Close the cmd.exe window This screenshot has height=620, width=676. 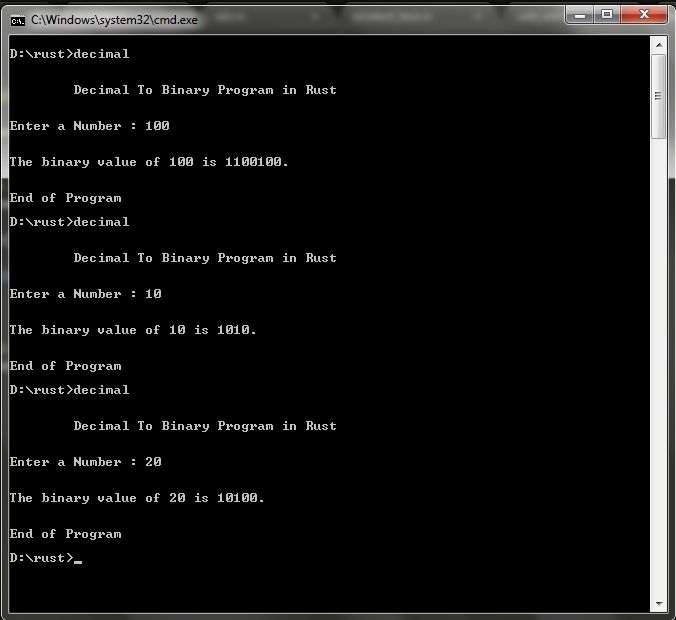[644, 15]
